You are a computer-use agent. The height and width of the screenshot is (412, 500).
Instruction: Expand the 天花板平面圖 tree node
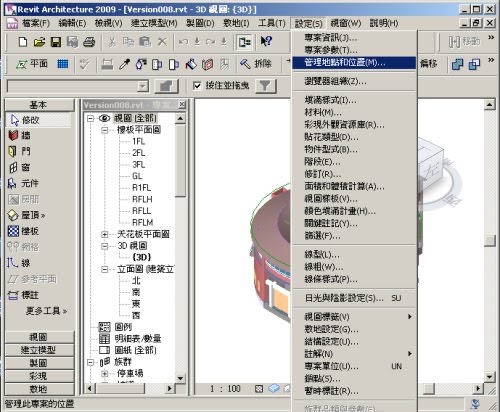click(104, 234)
